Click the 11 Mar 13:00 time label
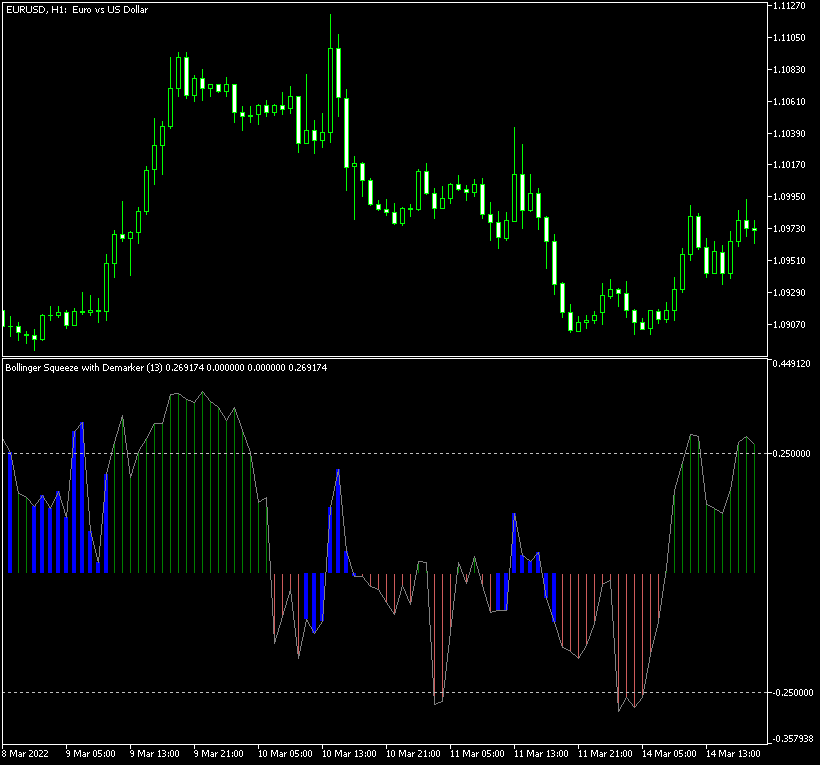The image size is (820, 765). [542, 753]
